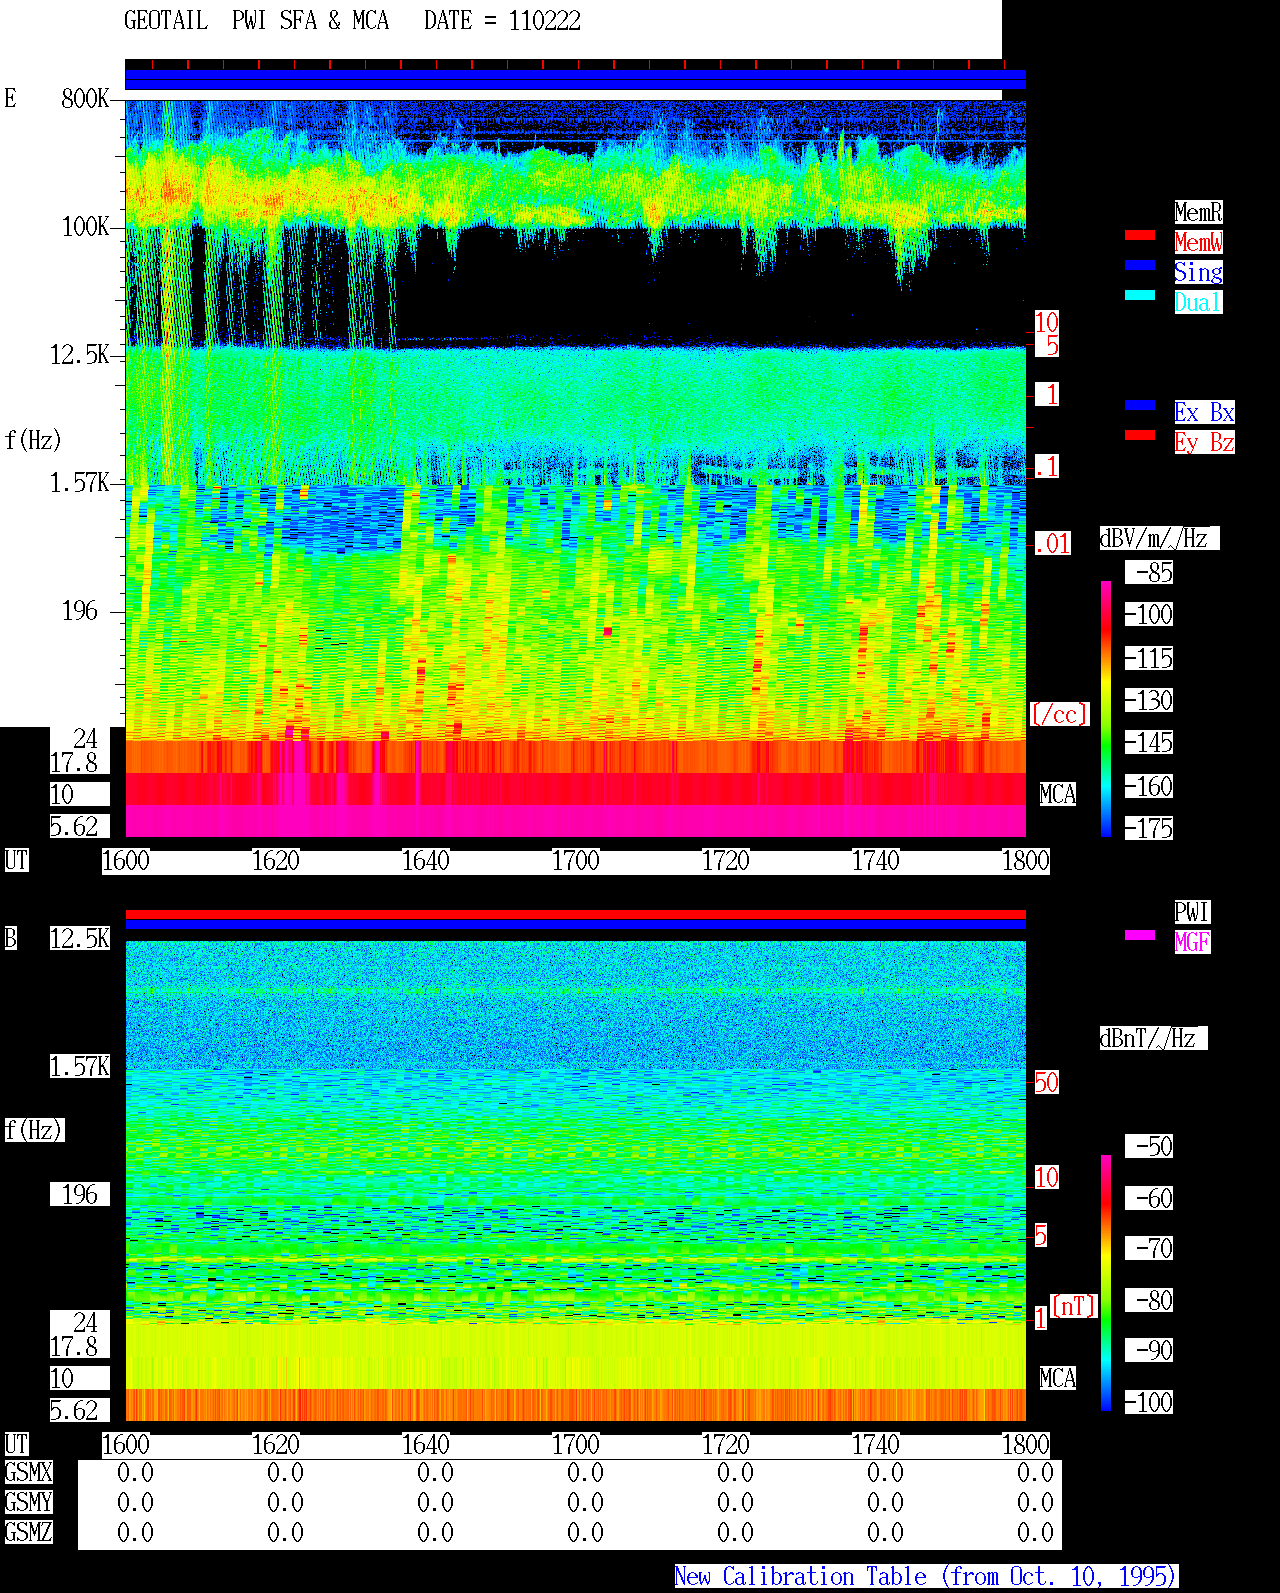1280x1593 pixels.
Task: Click the PWI legend label
Action: click(1192, 912)
